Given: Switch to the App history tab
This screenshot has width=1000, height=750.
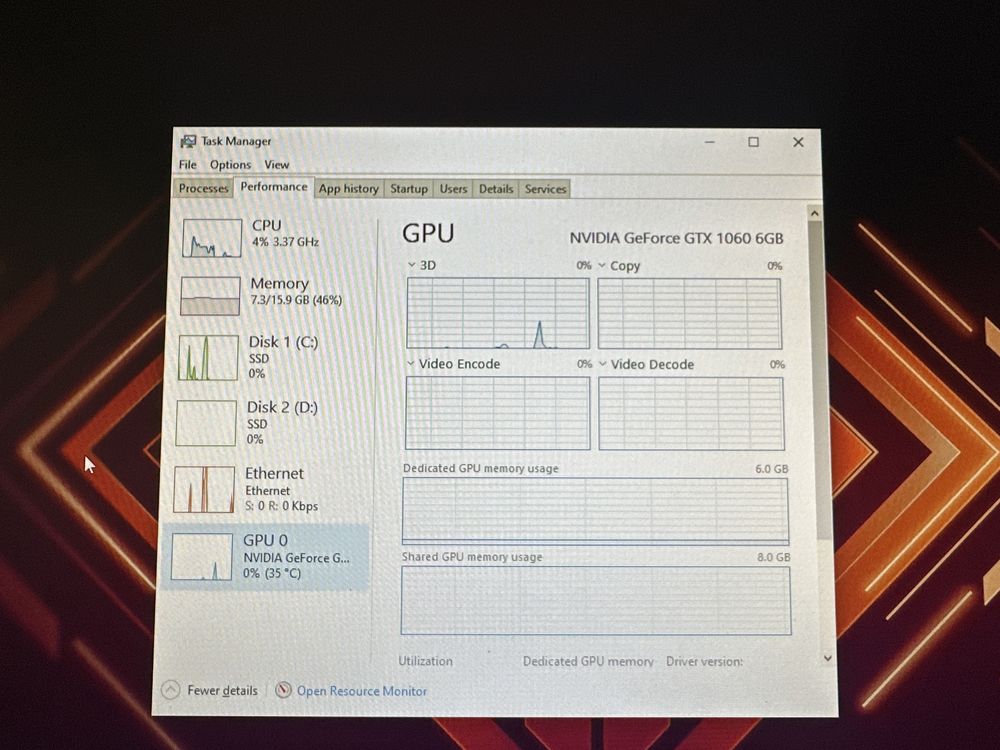Looking at the screenshot, I should point(349,188).
